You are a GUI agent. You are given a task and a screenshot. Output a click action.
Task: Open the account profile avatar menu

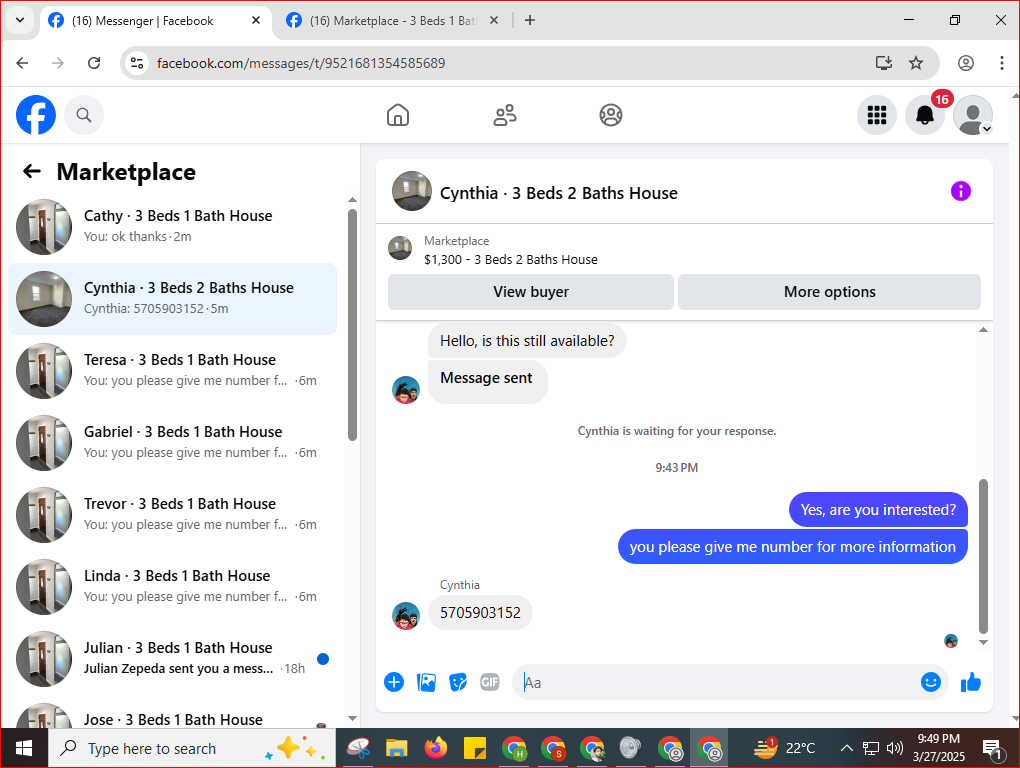pyautogui.click(x=973, y=115)
